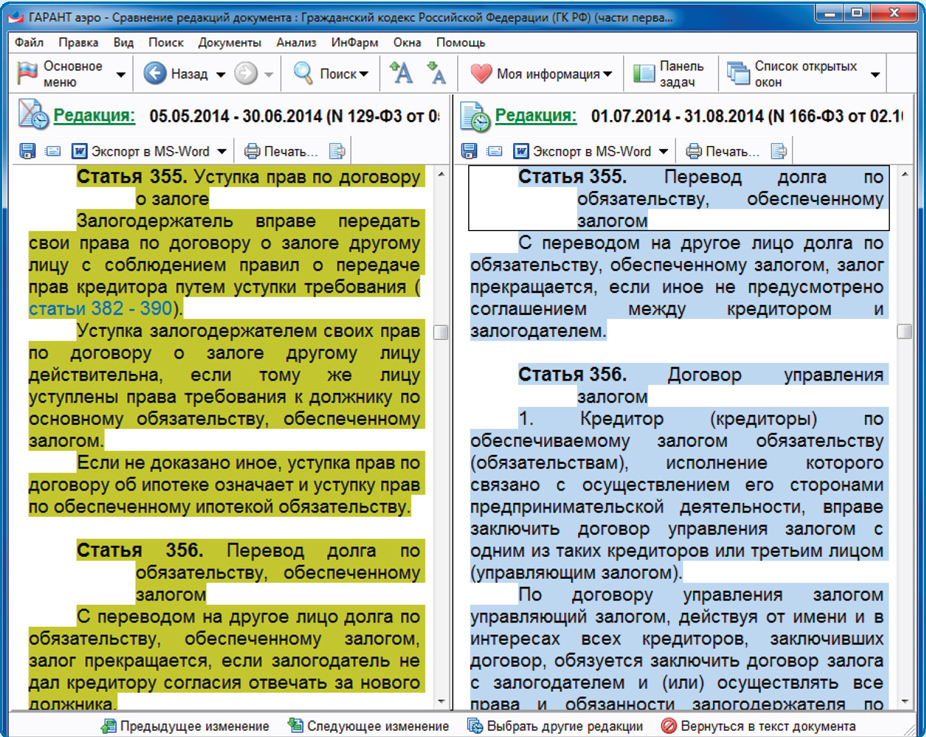Click the print preview icon in left pane

(x=337, y=152)
